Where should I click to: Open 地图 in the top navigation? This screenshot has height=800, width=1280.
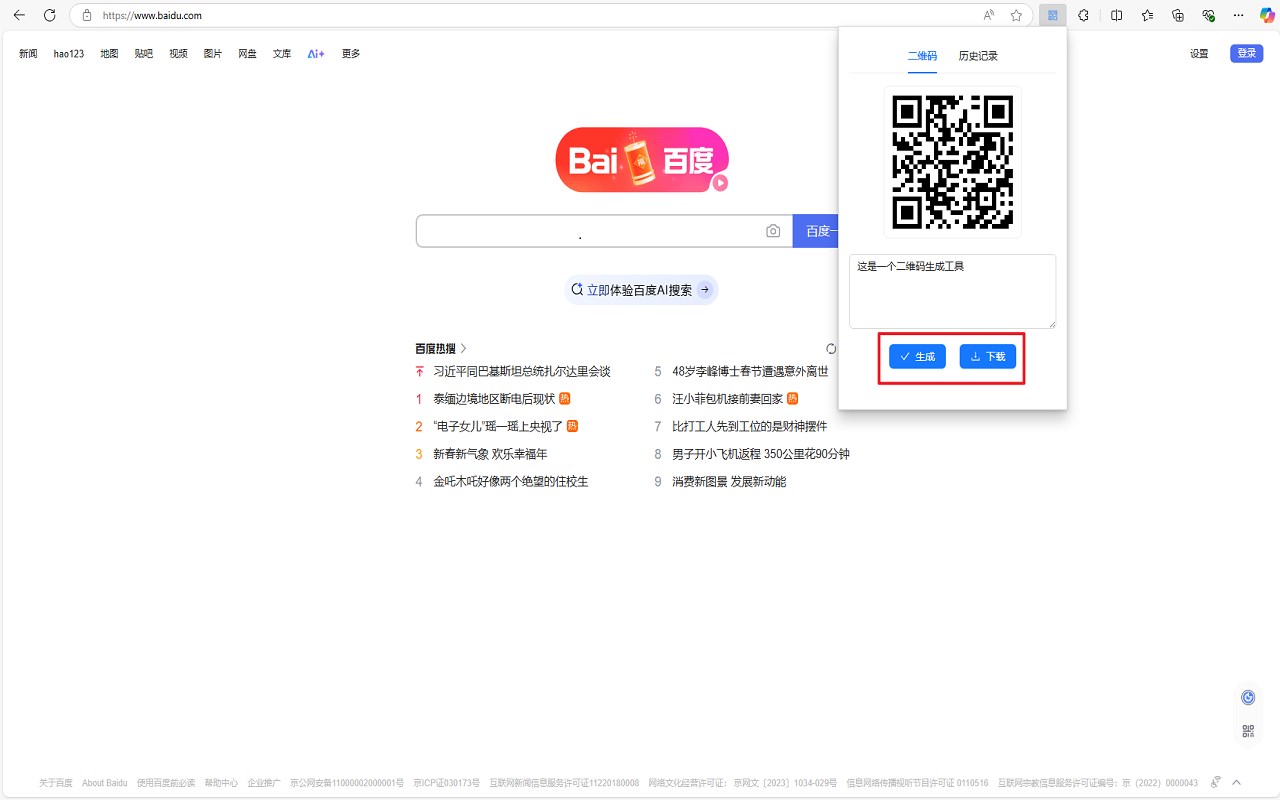(109, 54)
